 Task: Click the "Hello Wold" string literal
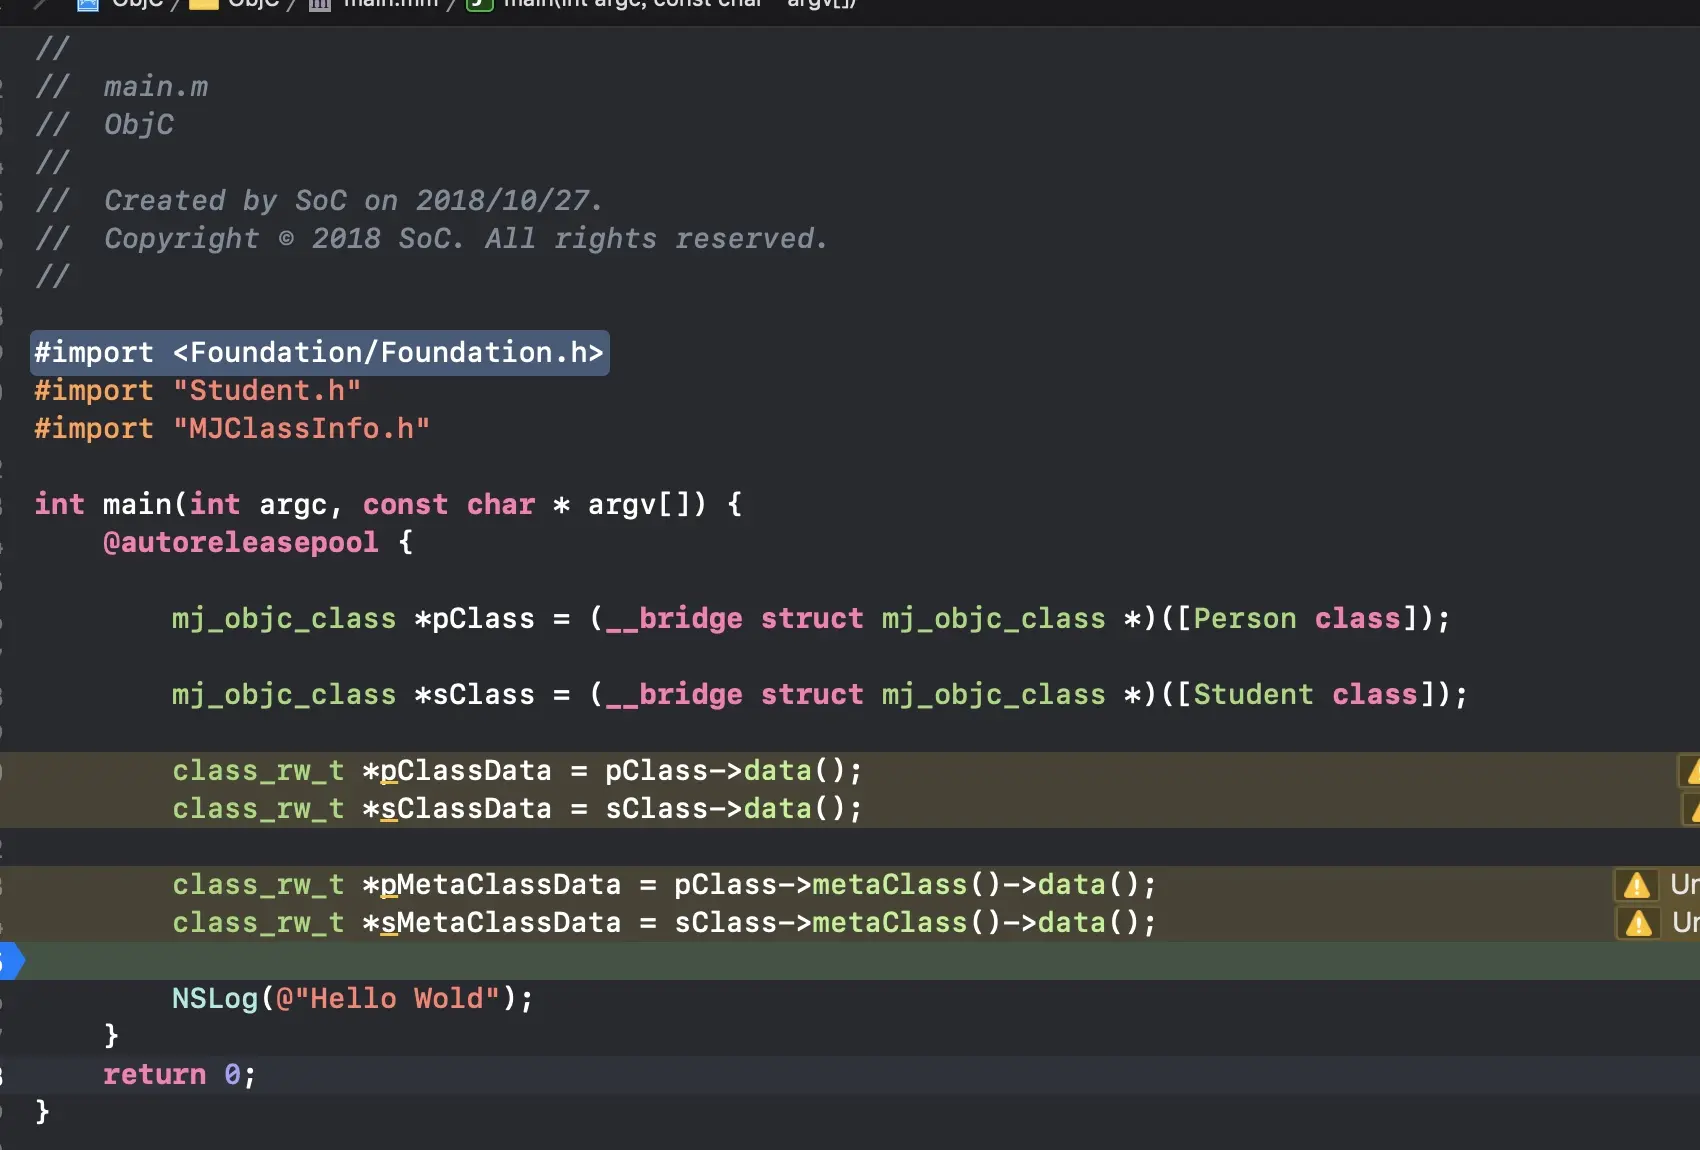[x=388, y=999]
